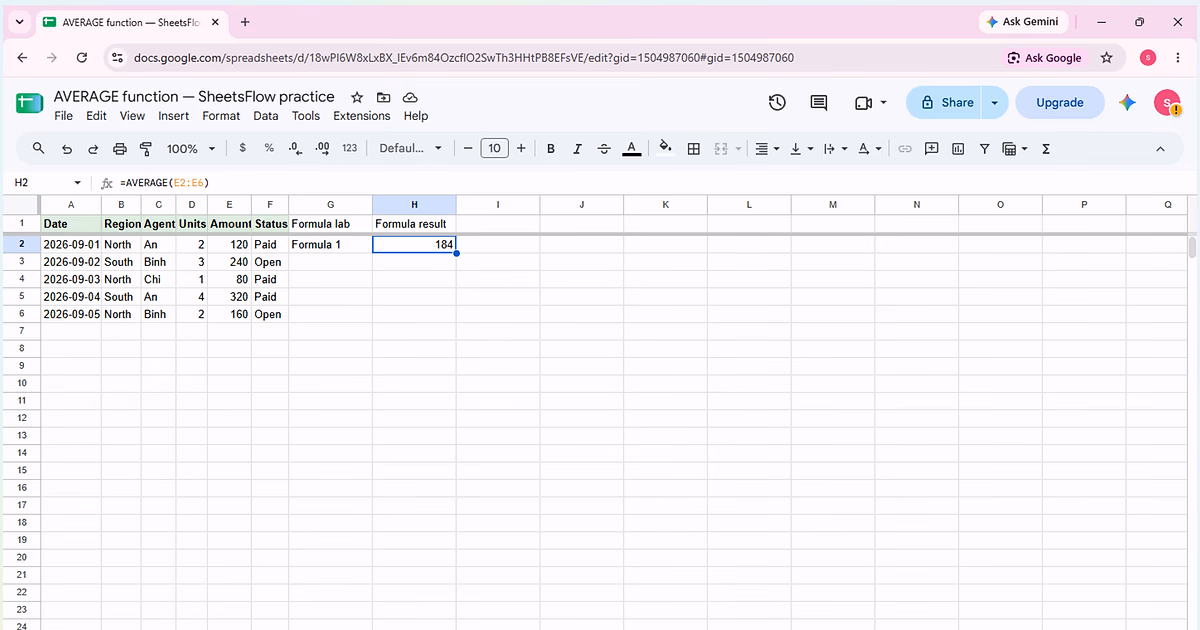The height and width of the screenshot is (630, 1200).
Task: Open the meeting camera dropdown
Action: click(x=871, y=102)
